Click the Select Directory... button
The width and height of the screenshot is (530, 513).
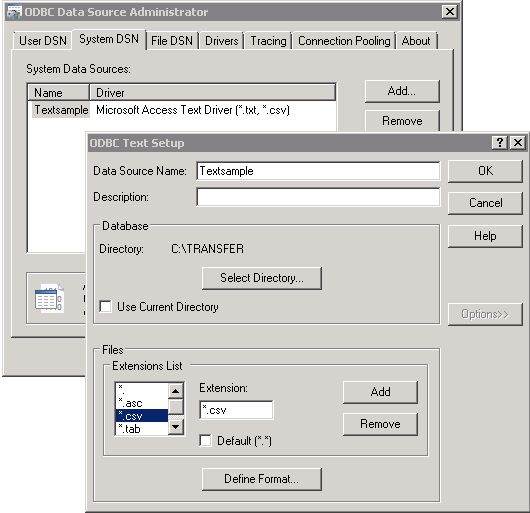262,278
